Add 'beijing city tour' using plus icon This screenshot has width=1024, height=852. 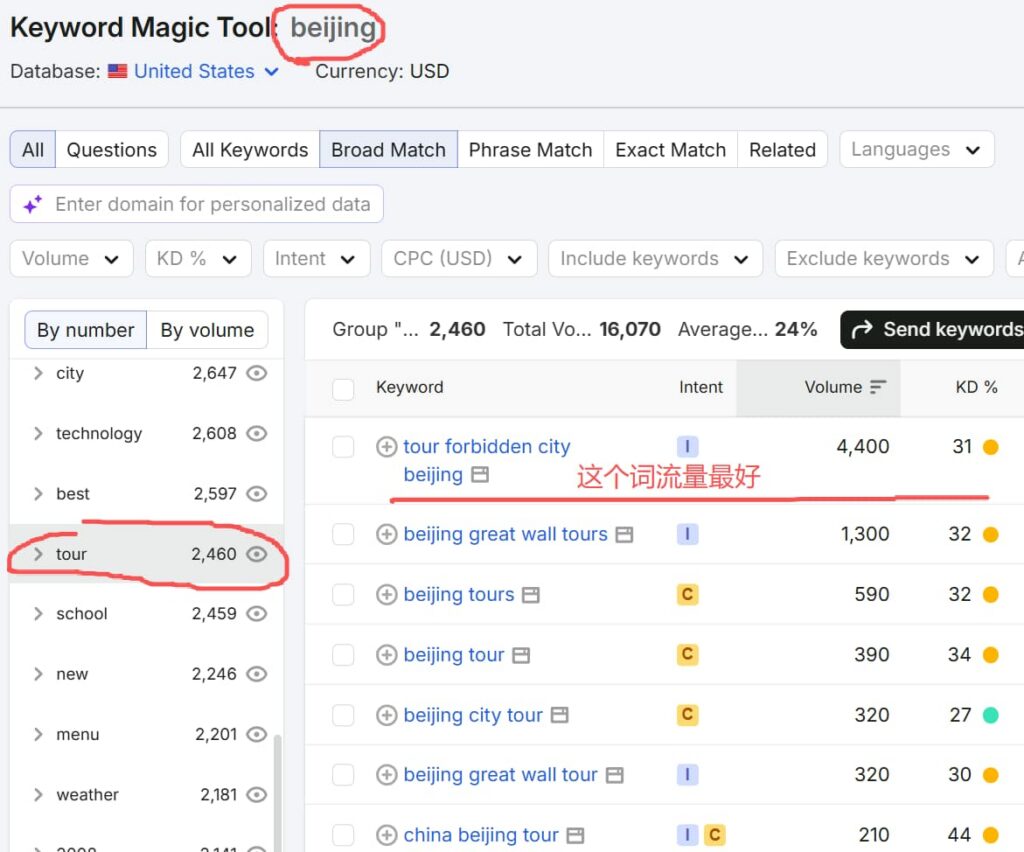pos(387,715)
